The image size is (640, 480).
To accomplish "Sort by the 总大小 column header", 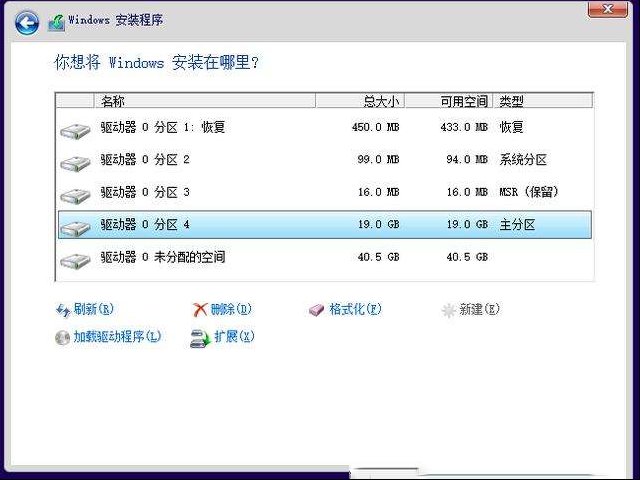I will pos(360,101).
